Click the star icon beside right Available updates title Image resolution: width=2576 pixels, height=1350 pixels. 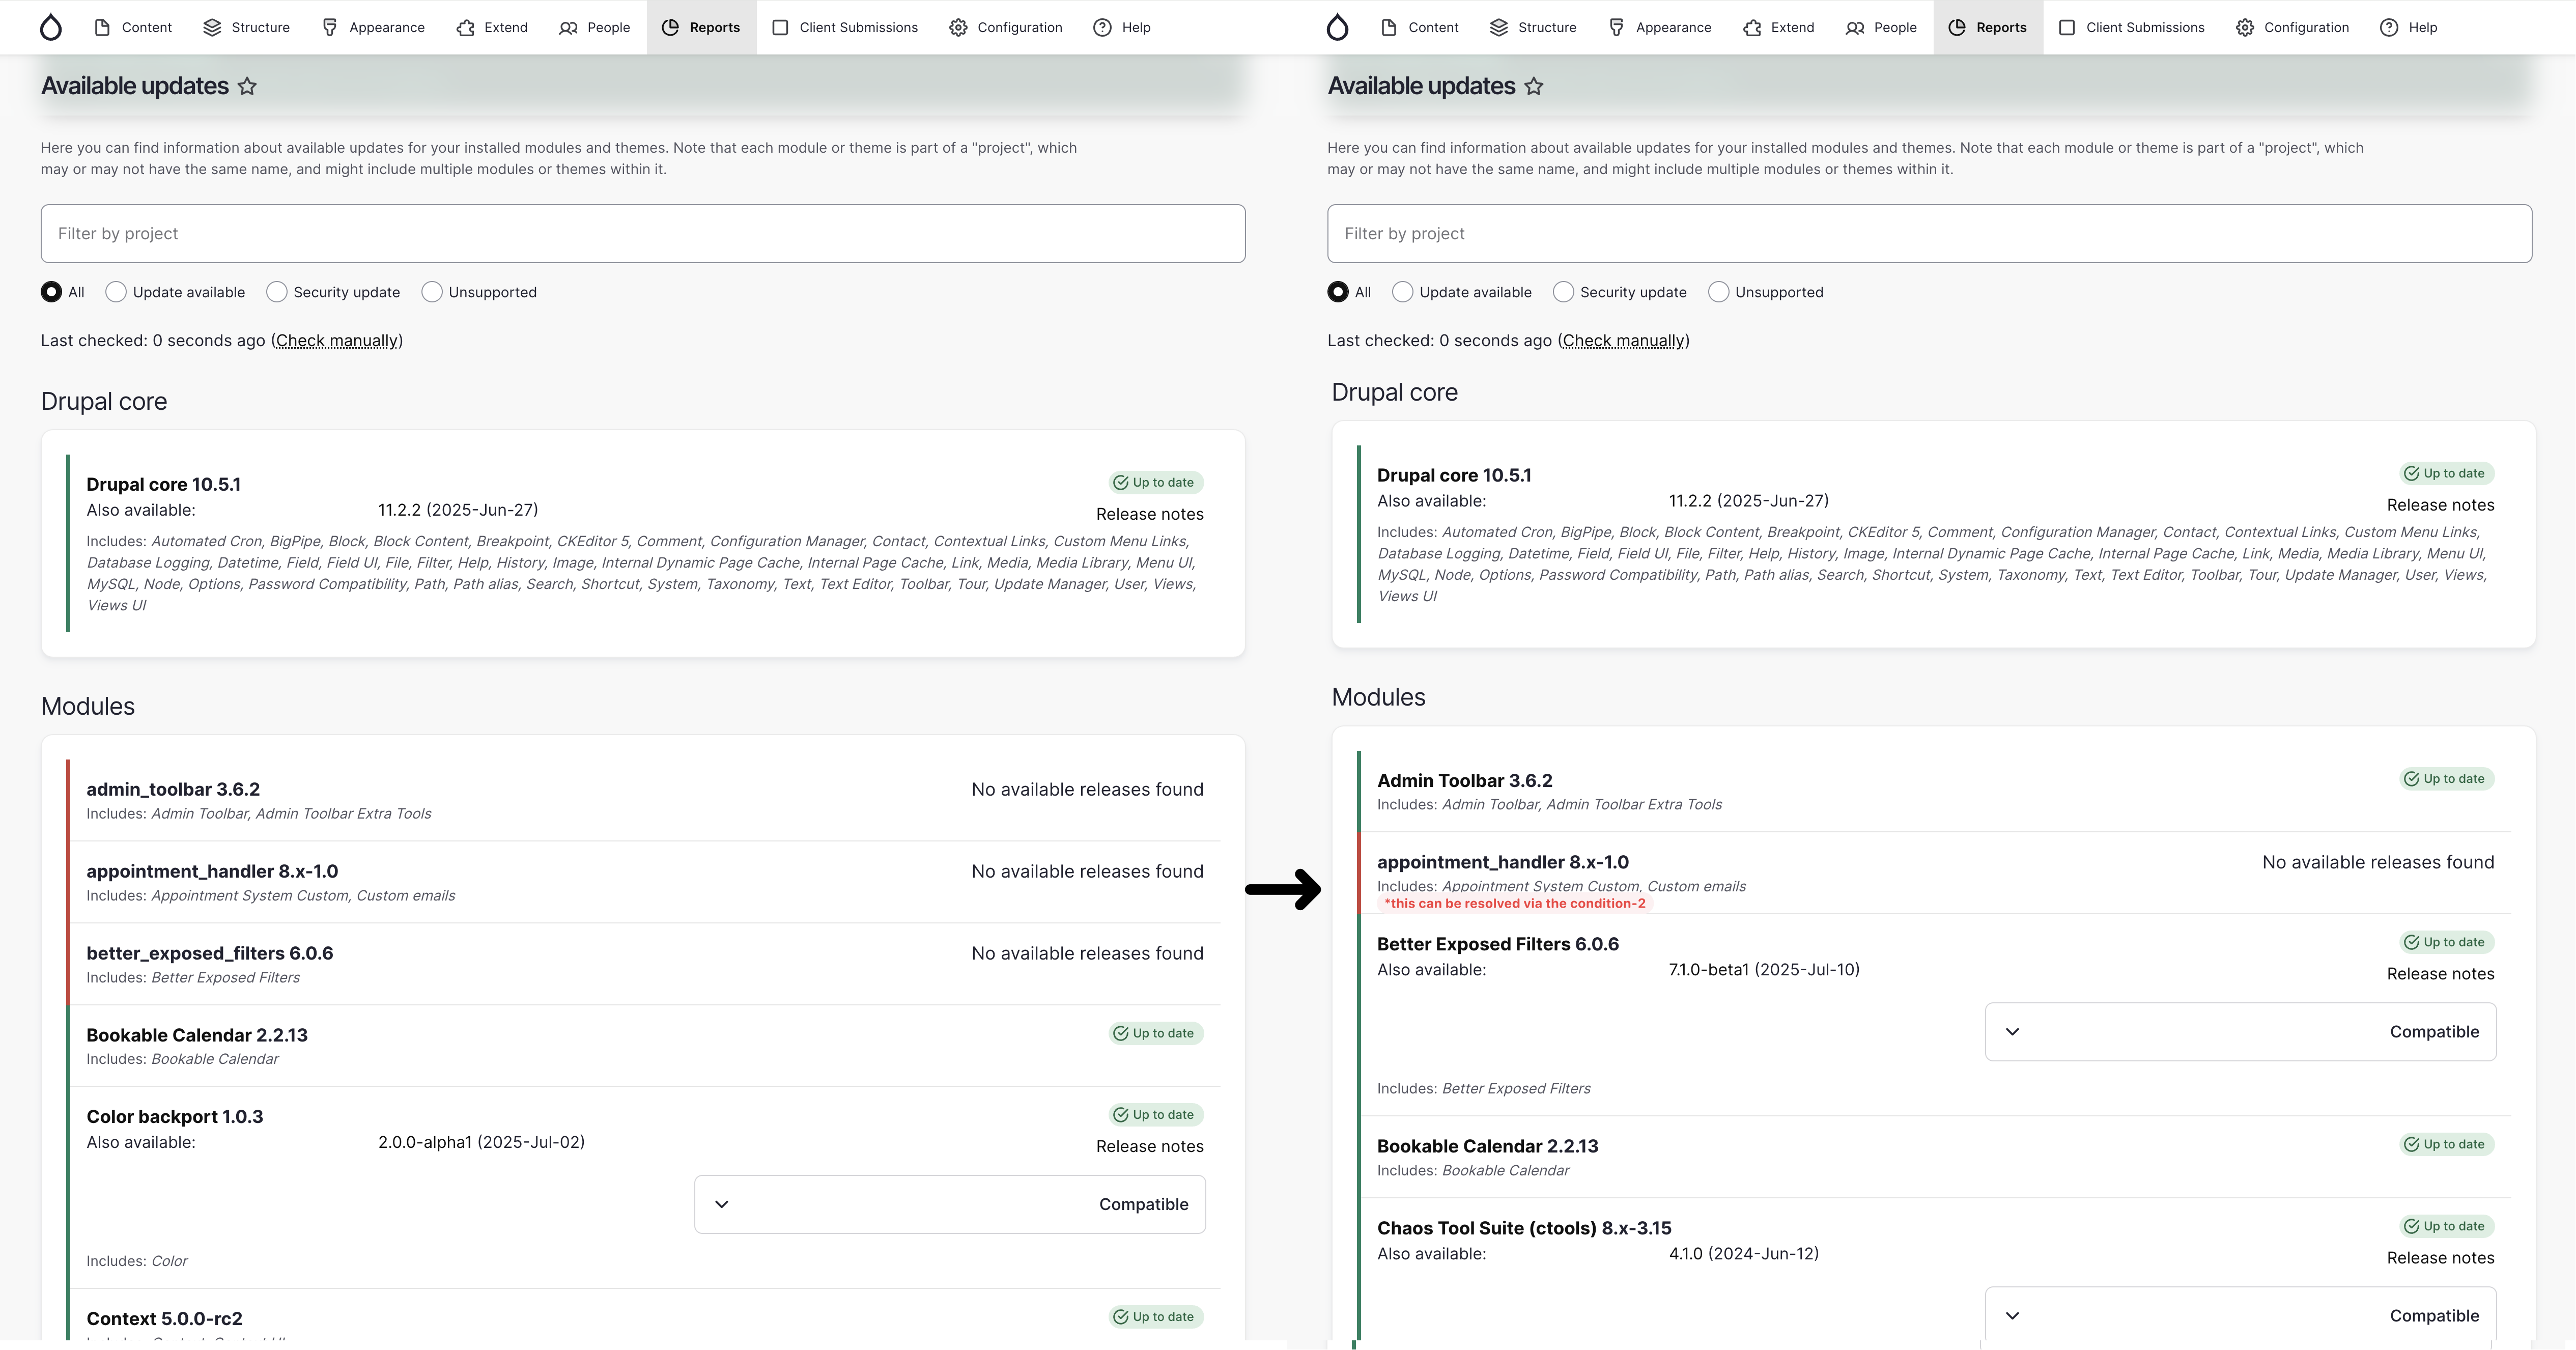(x=1533, y=87)
